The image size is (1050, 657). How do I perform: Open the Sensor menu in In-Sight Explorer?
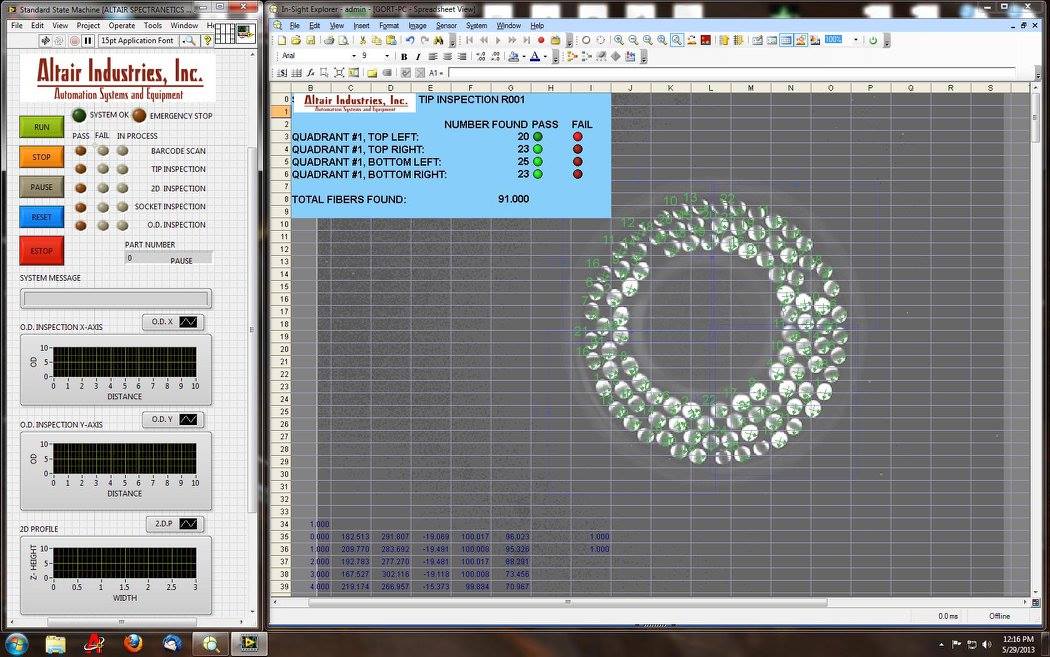coord(446,25)
